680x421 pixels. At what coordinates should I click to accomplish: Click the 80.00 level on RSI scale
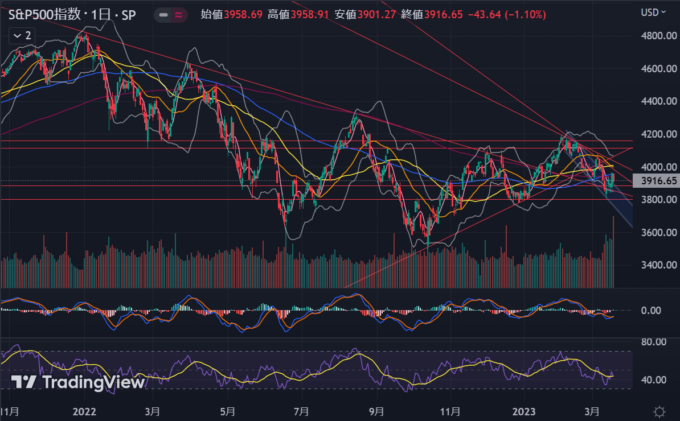point(652,342)
